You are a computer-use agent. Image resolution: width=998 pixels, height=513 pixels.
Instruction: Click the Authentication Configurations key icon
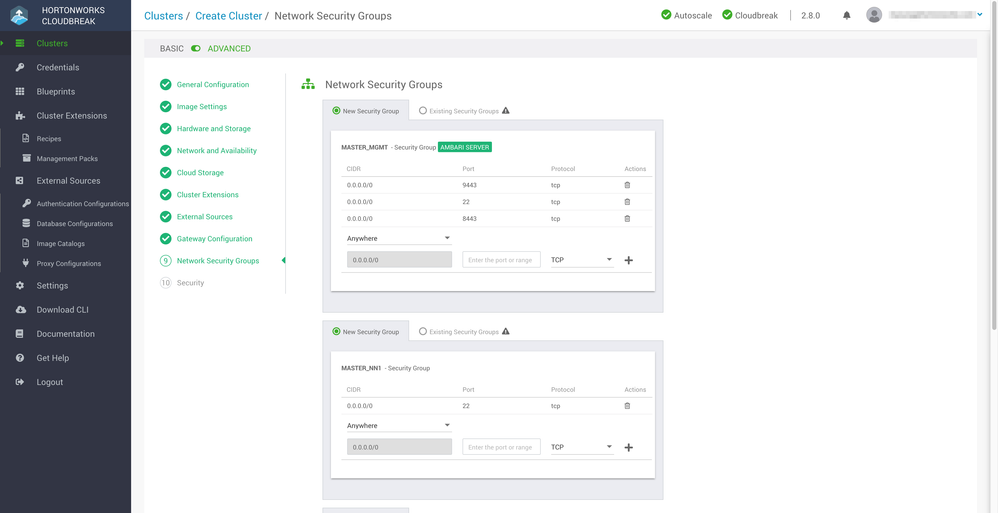point(26,204)
